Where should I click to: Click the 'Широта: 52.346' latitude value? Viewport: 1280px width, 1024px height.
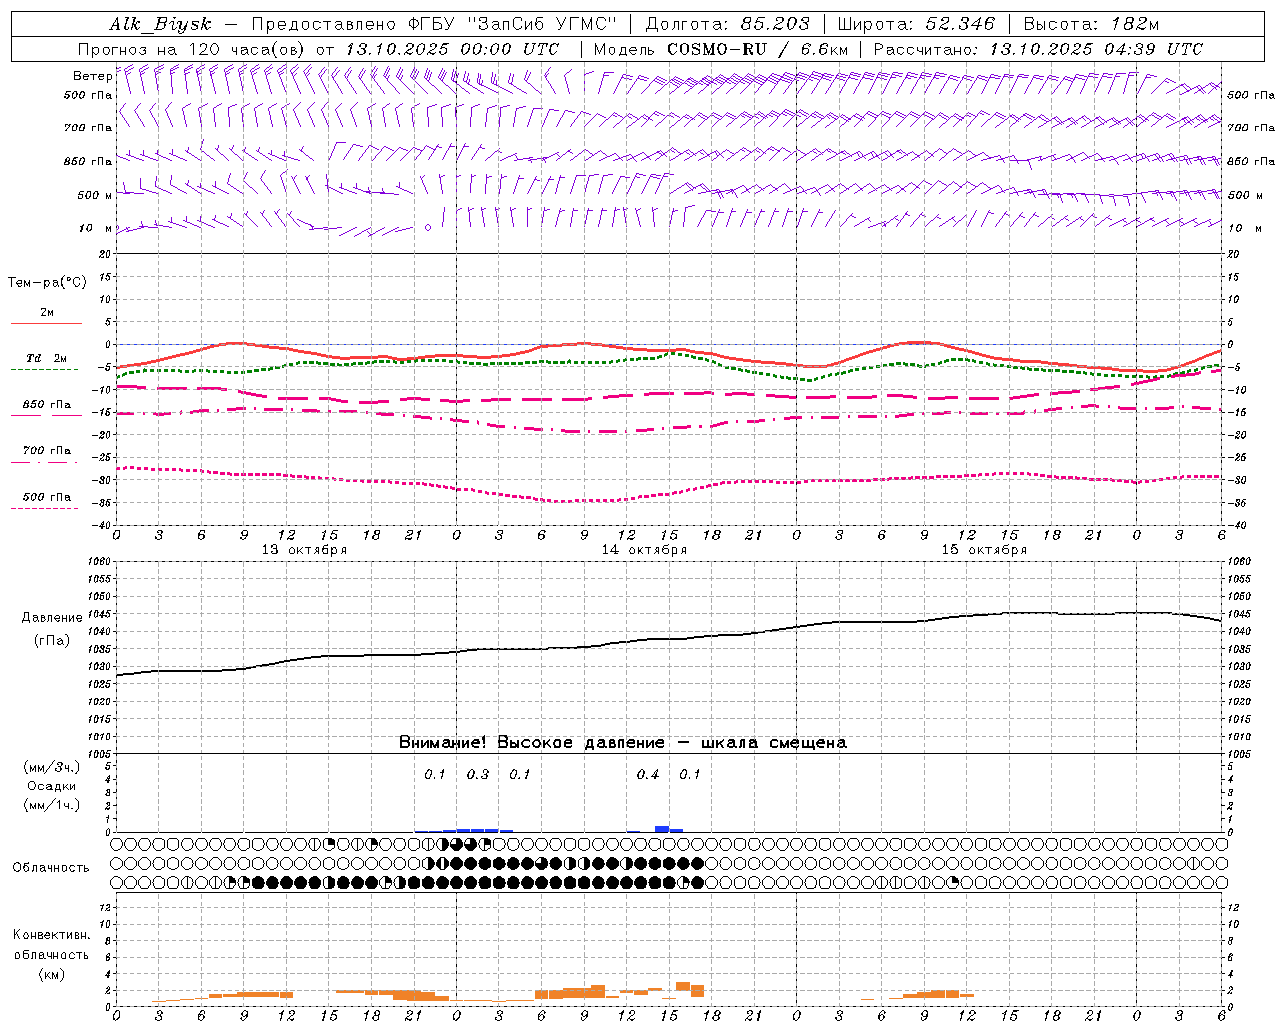pyautogui.click(x=916, y=24)
